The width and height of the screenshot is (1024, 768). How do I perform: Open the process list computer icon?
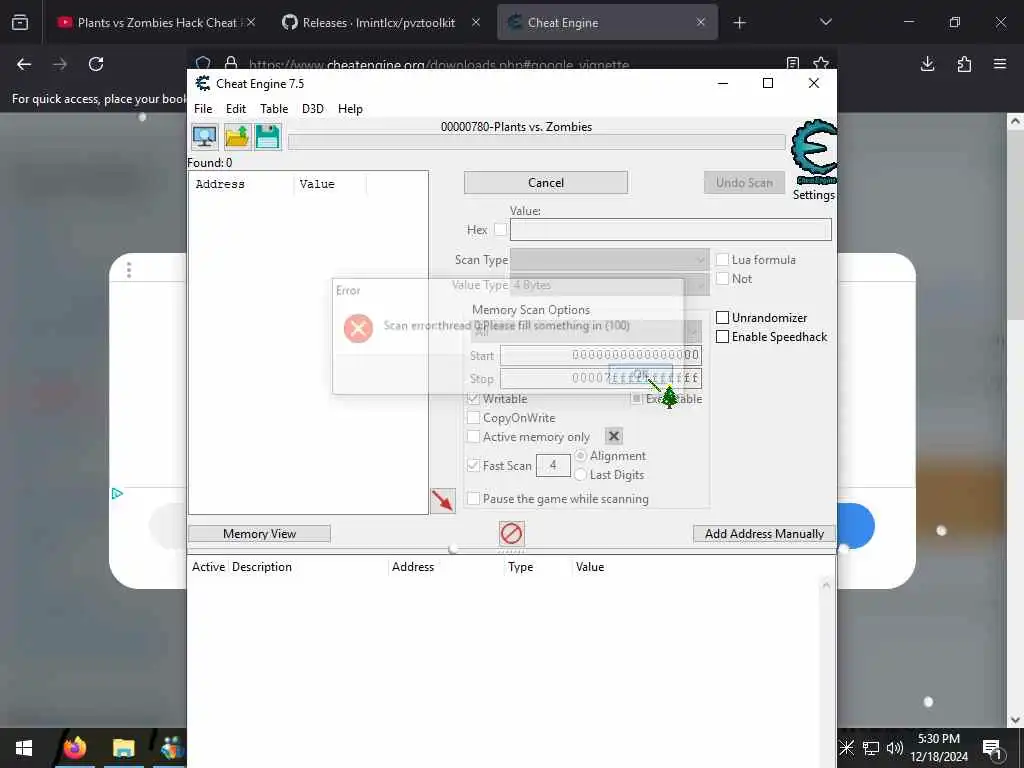pyautogui.click(x=204, y=136)
